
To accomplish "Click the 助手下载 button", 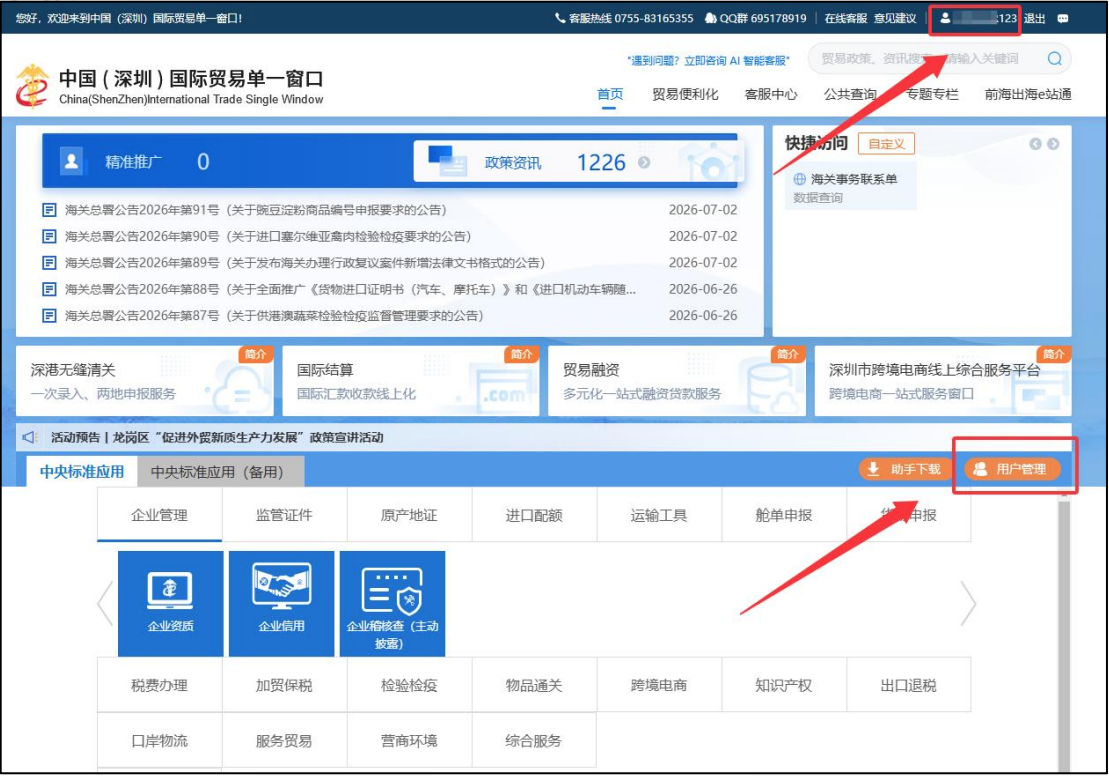I will tap(905, 469).
